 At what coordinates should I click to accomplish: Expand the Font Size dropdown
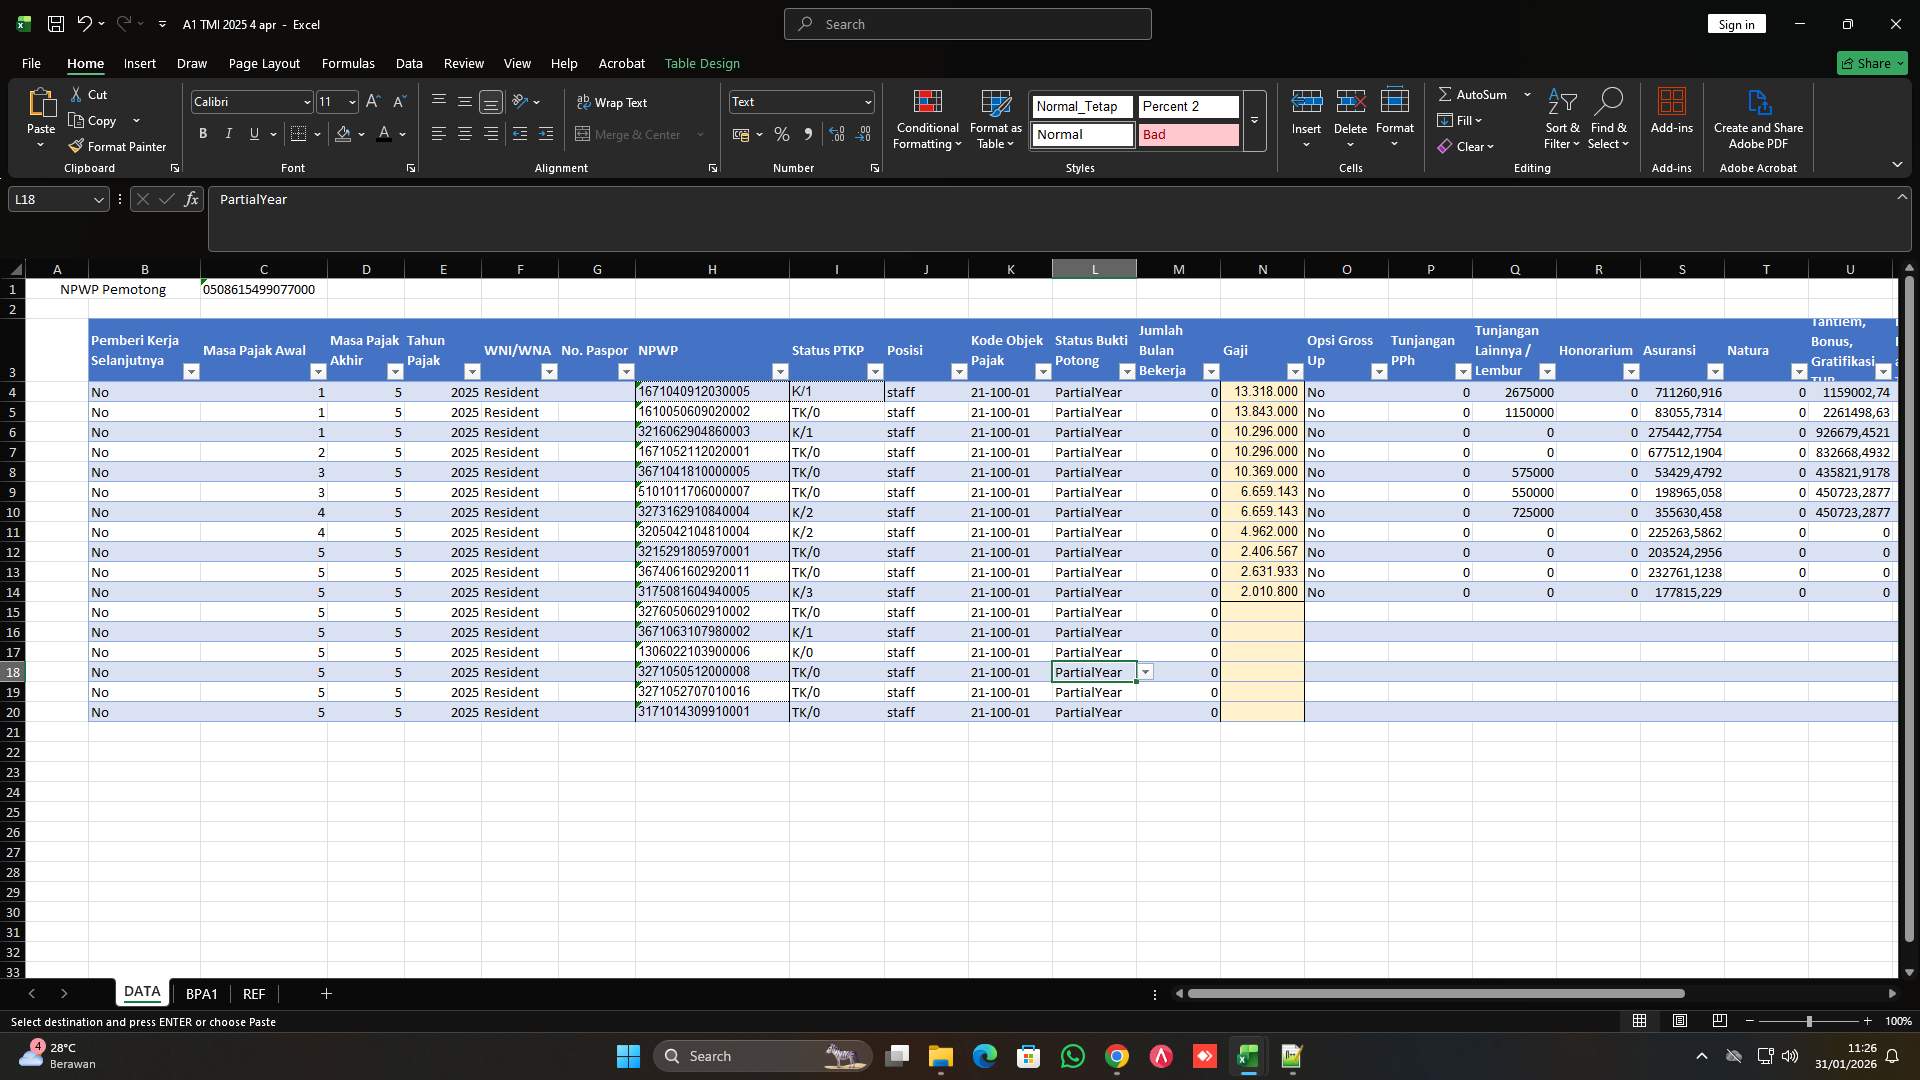click(351, 101)
